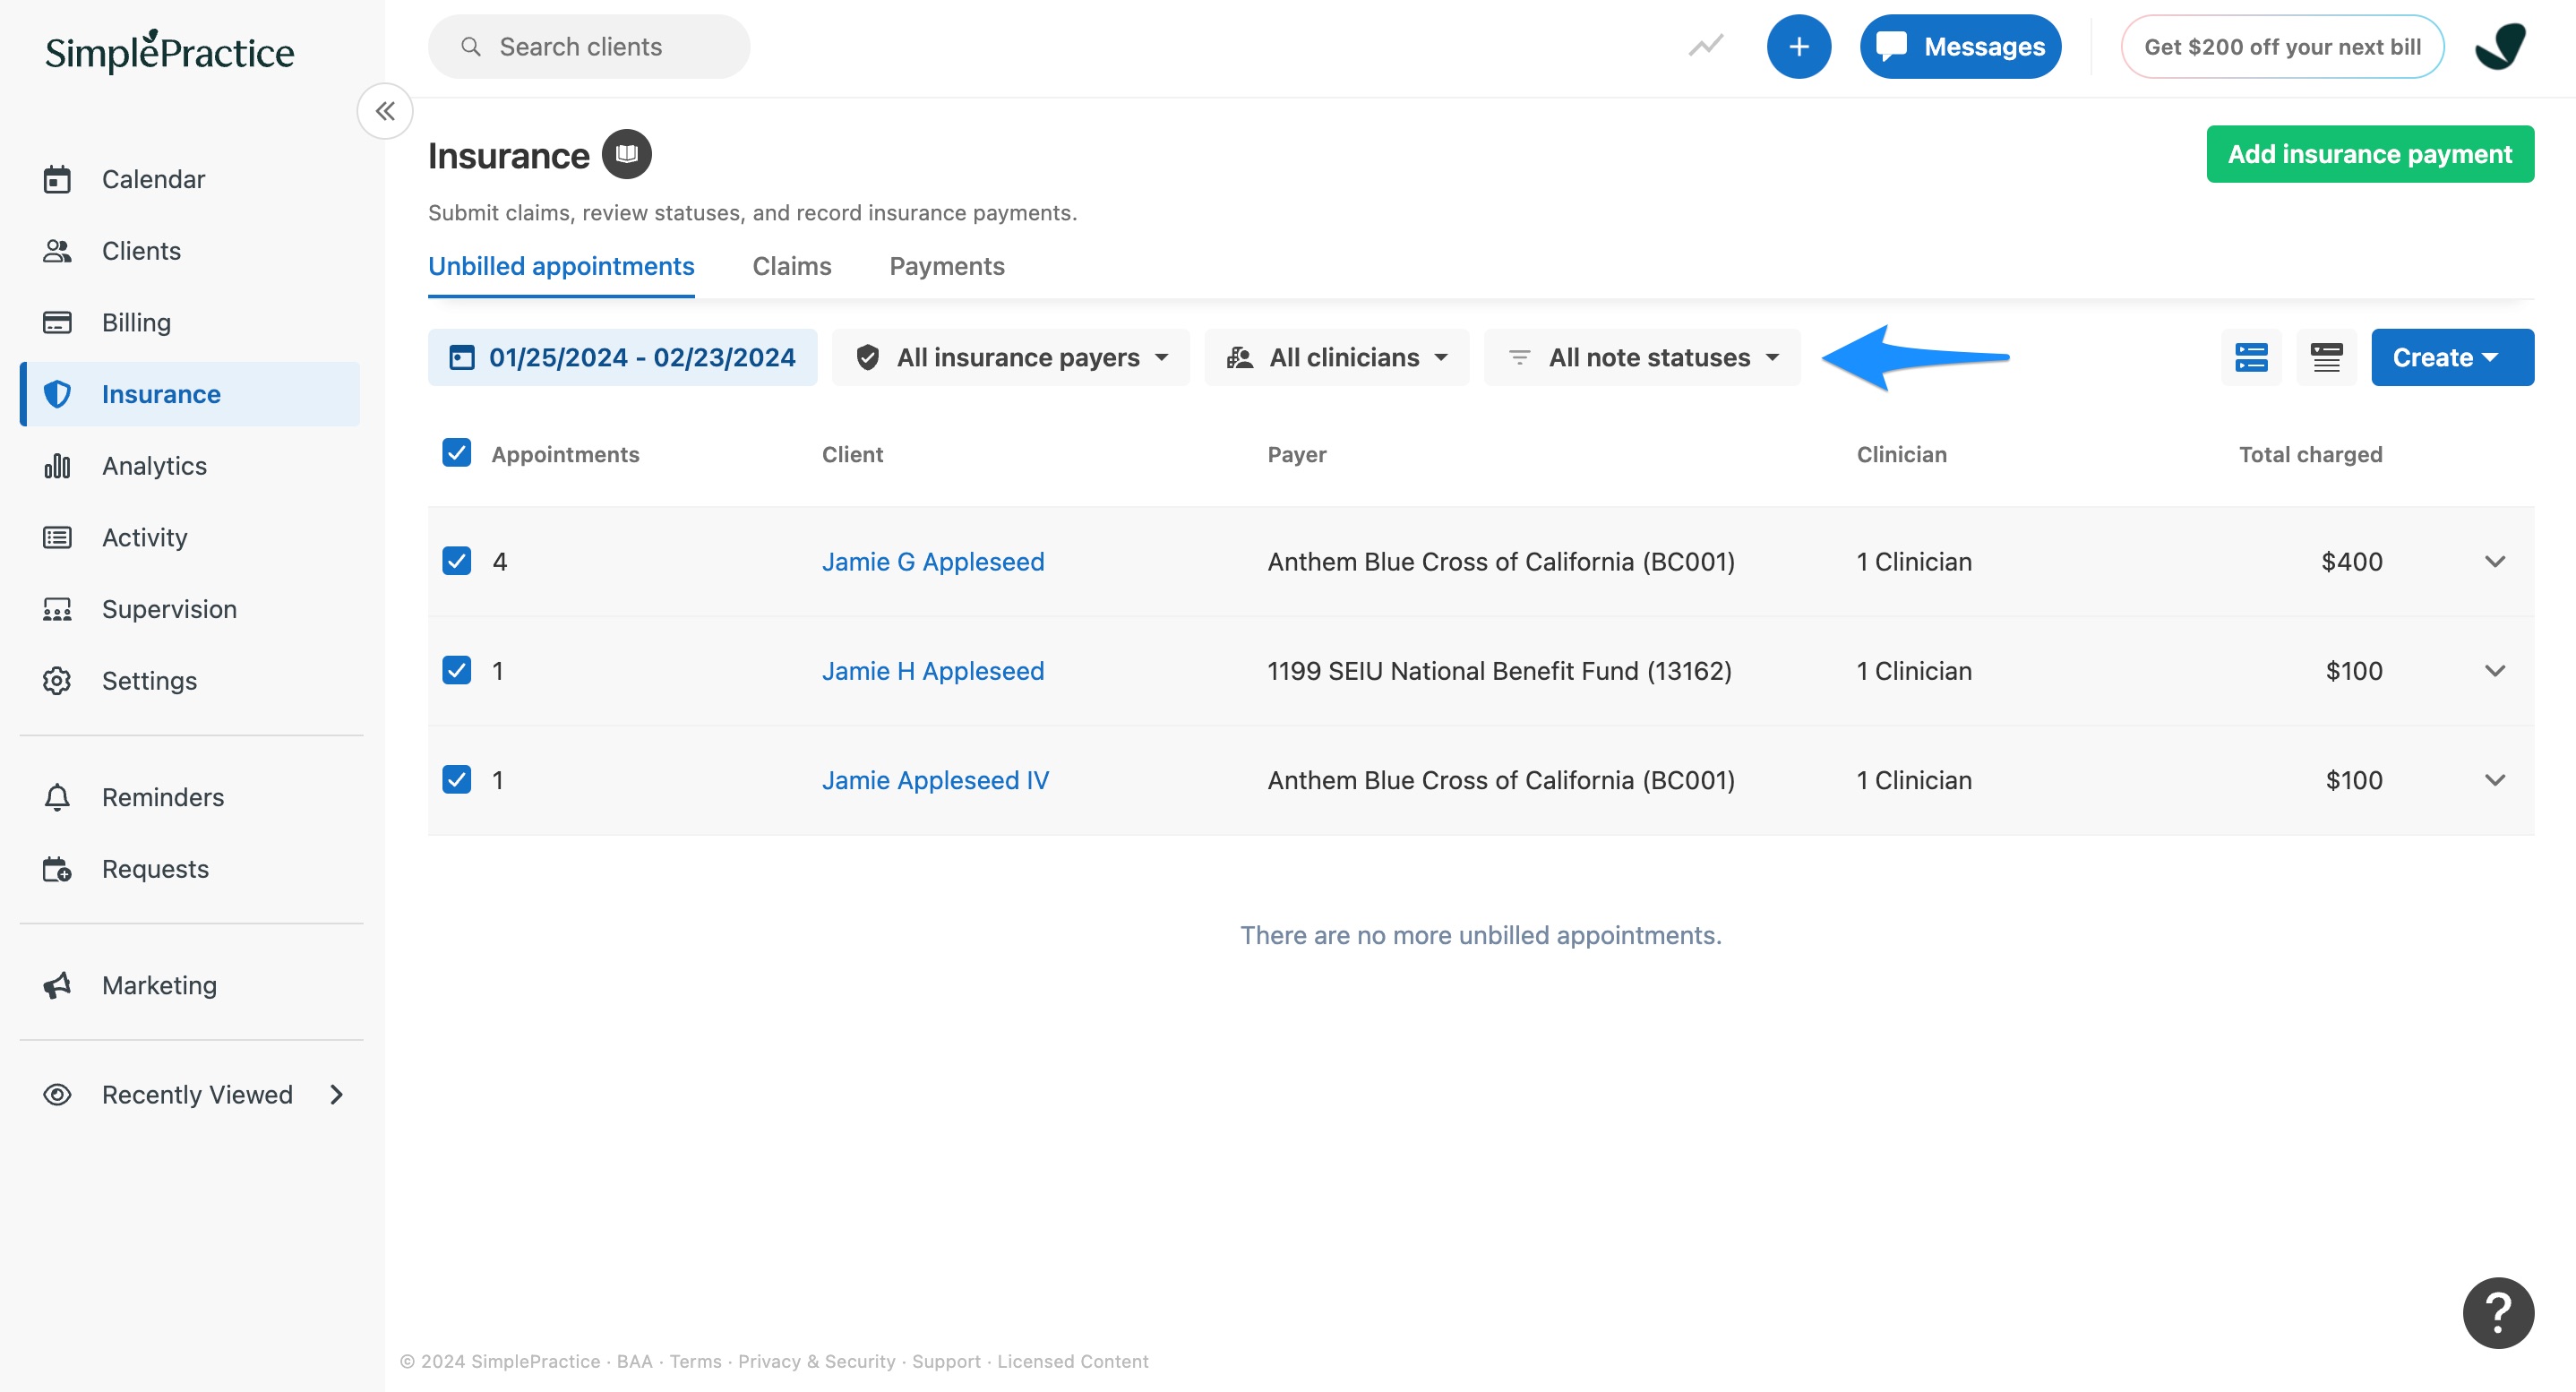Screen dimensions: 2576x1392
Task: Open the Supervision icon
Action: pyautogui.click(x=57, y=609)
